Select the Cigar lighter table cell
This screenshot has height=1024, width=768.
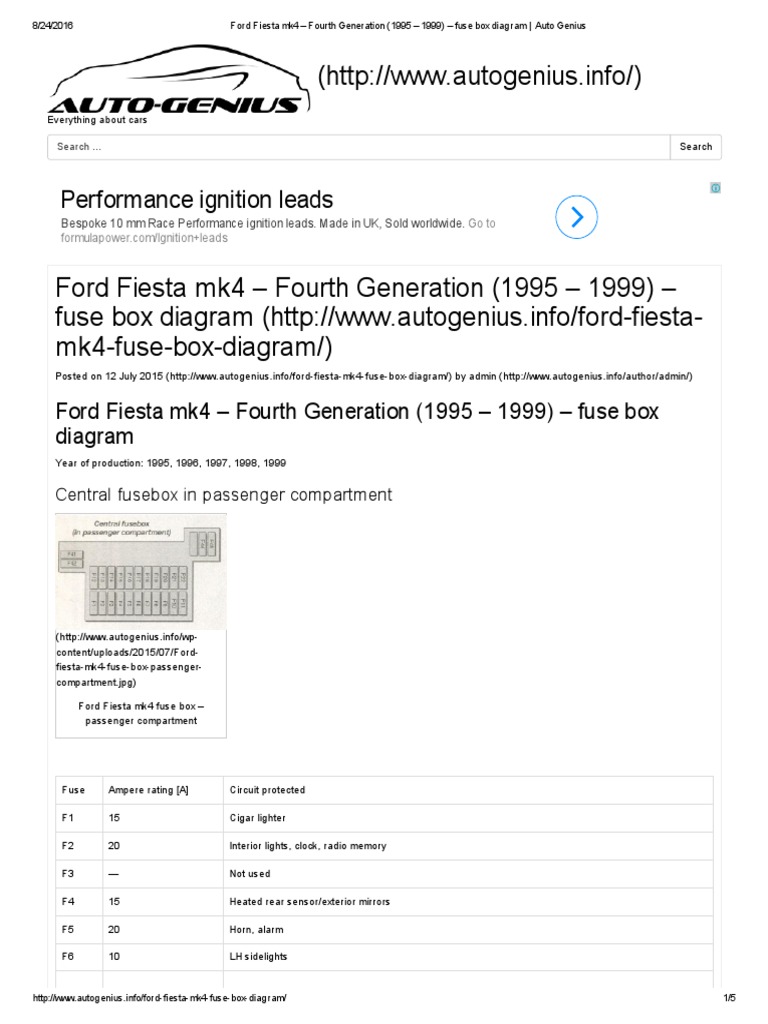(258, 818)
